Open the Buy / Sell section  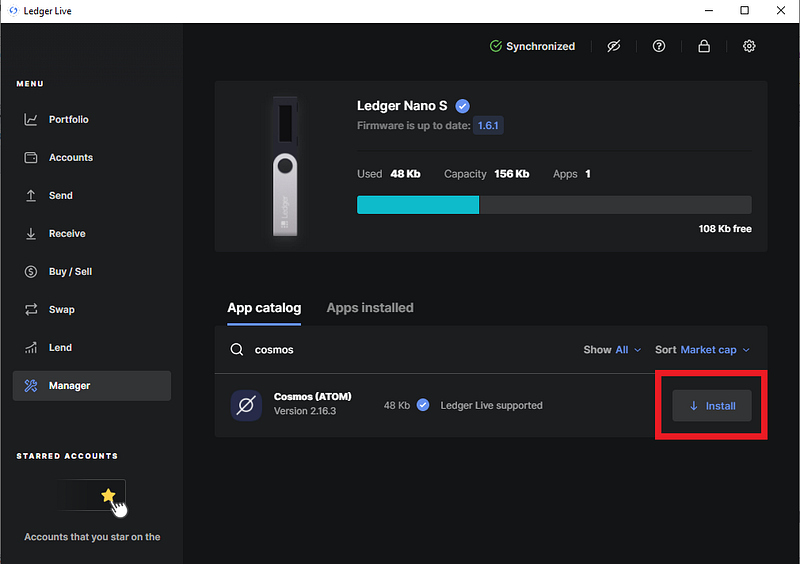pyautogui.click(x=92, y=272)
